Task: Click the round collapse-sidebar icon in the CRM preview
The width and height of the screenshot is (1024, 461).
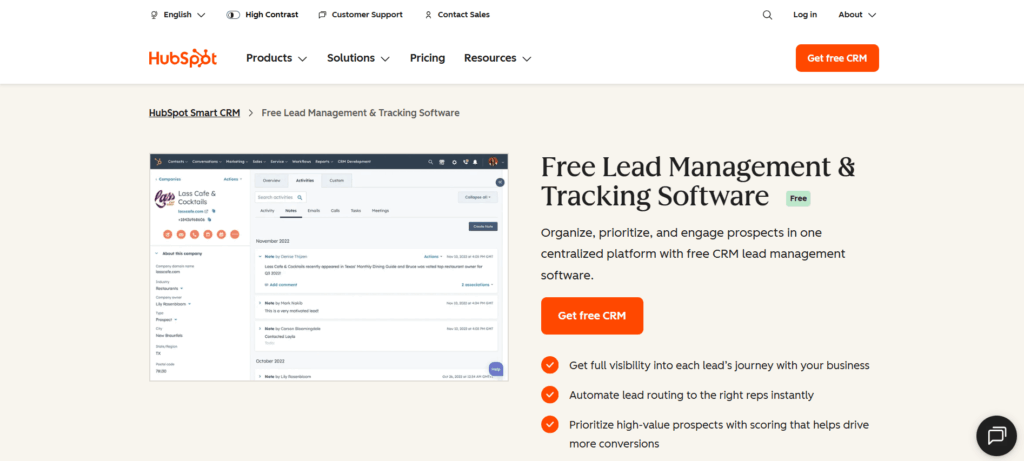Action: 500,182
